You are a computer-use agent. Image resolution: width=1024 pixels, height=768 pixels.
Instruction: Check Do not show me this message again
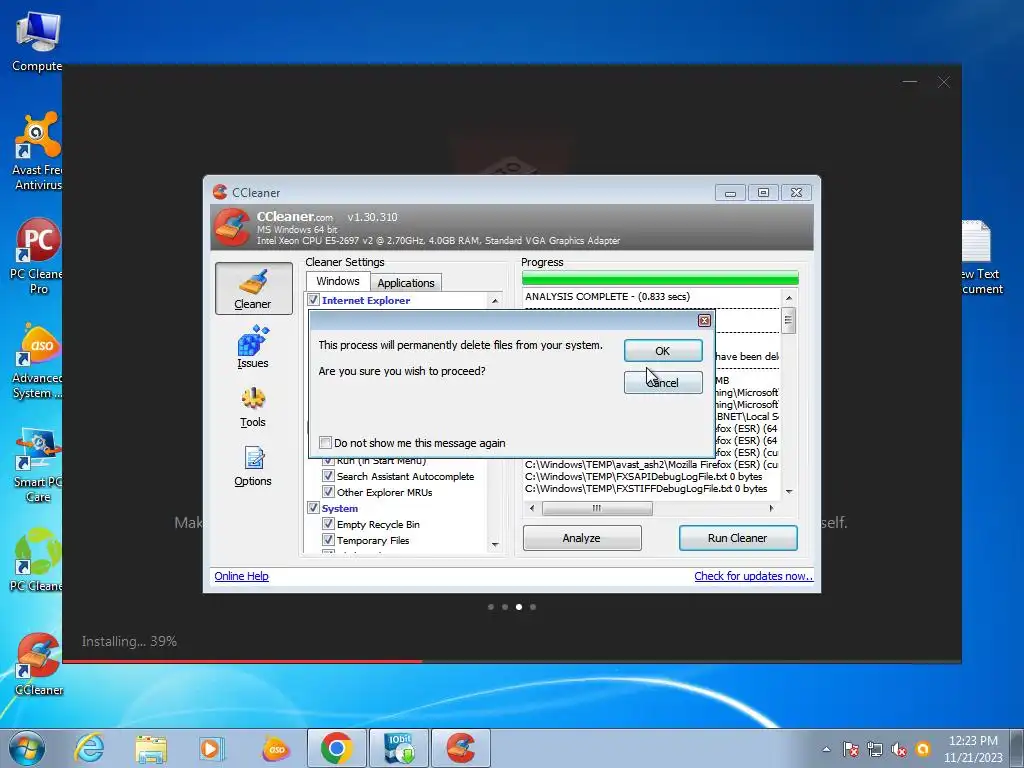[325, 443]
